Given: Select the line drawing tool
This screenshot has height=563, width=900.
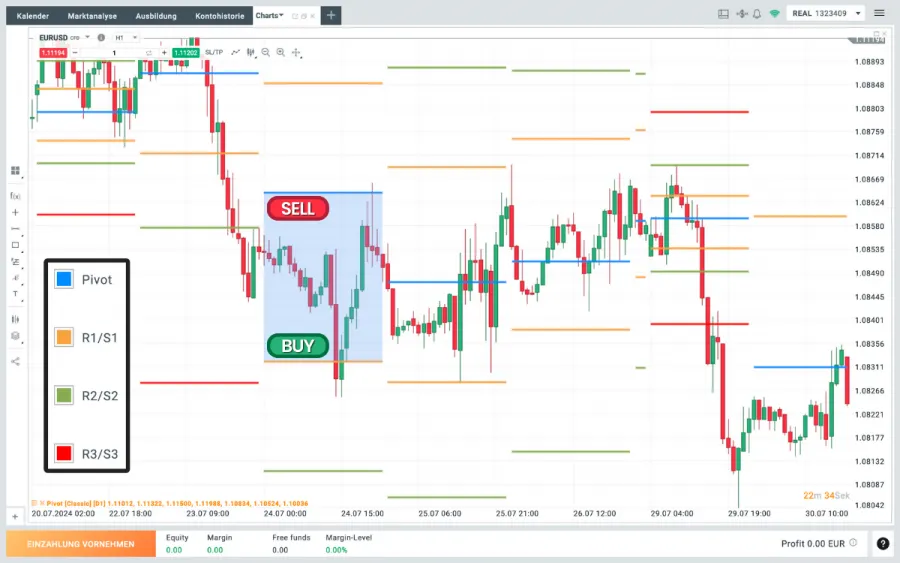Looking at the screenshot, I should (x=15, y=228).
